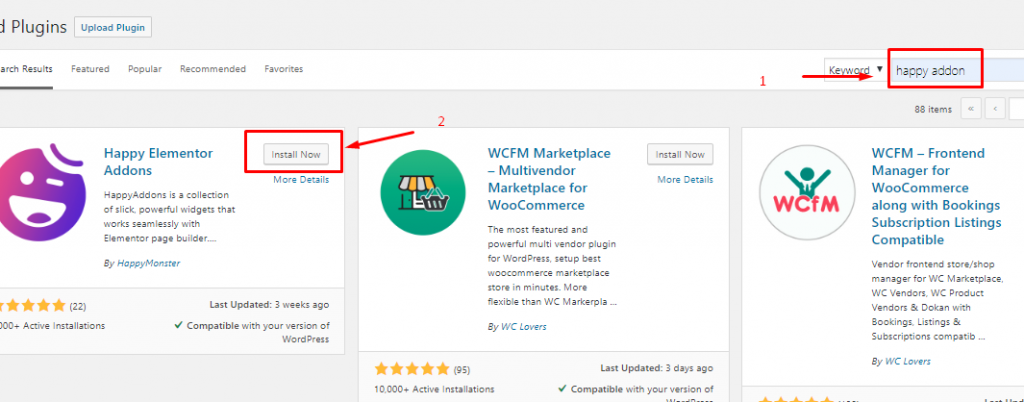Open More Details for Happy Elementor Addons
1024x402 pixels.
(301, 179)
